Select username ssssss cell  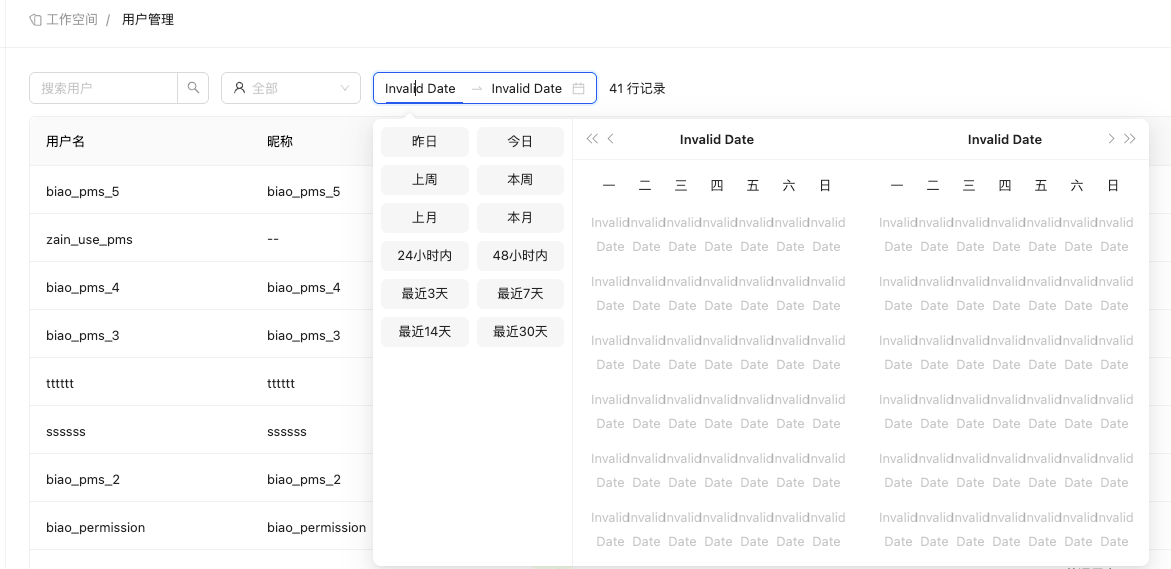[66, 432]
